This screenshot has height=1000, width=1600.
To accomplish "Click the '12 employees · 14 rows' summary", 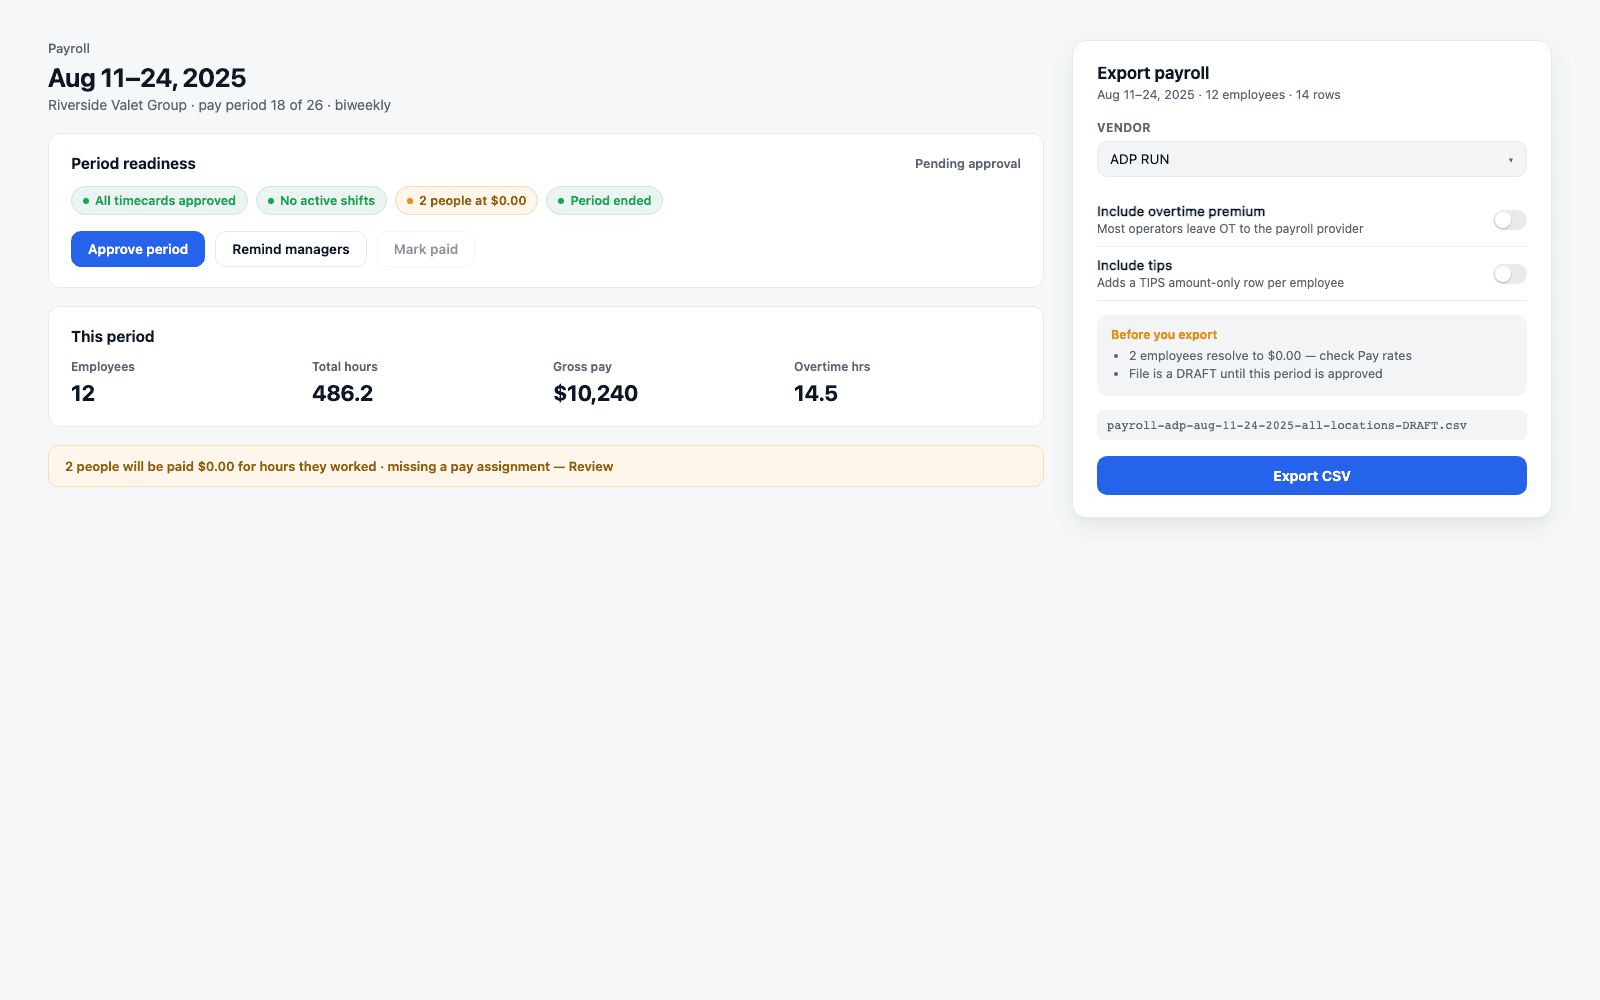I will (x=1273, y=95).
